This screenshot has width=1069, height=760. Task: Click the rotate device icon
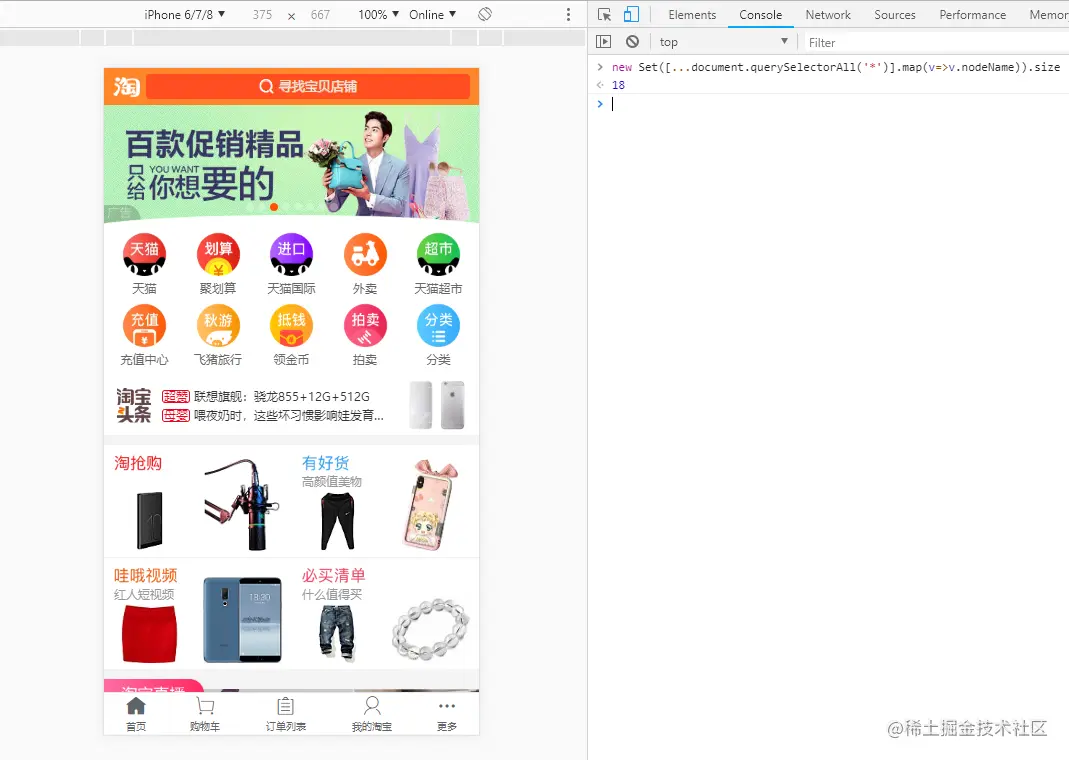tap(485, 14)
